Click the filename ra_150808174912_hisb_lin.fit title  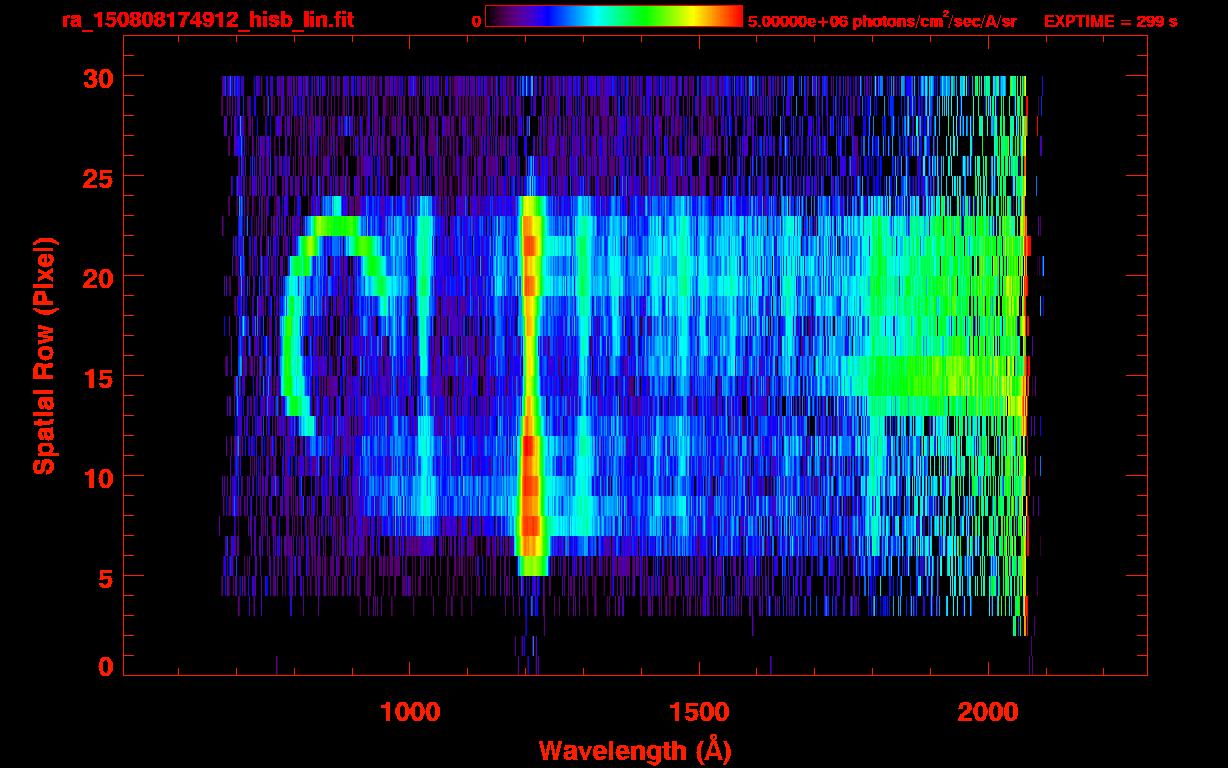pyautogui.click(x=207, y=20)
